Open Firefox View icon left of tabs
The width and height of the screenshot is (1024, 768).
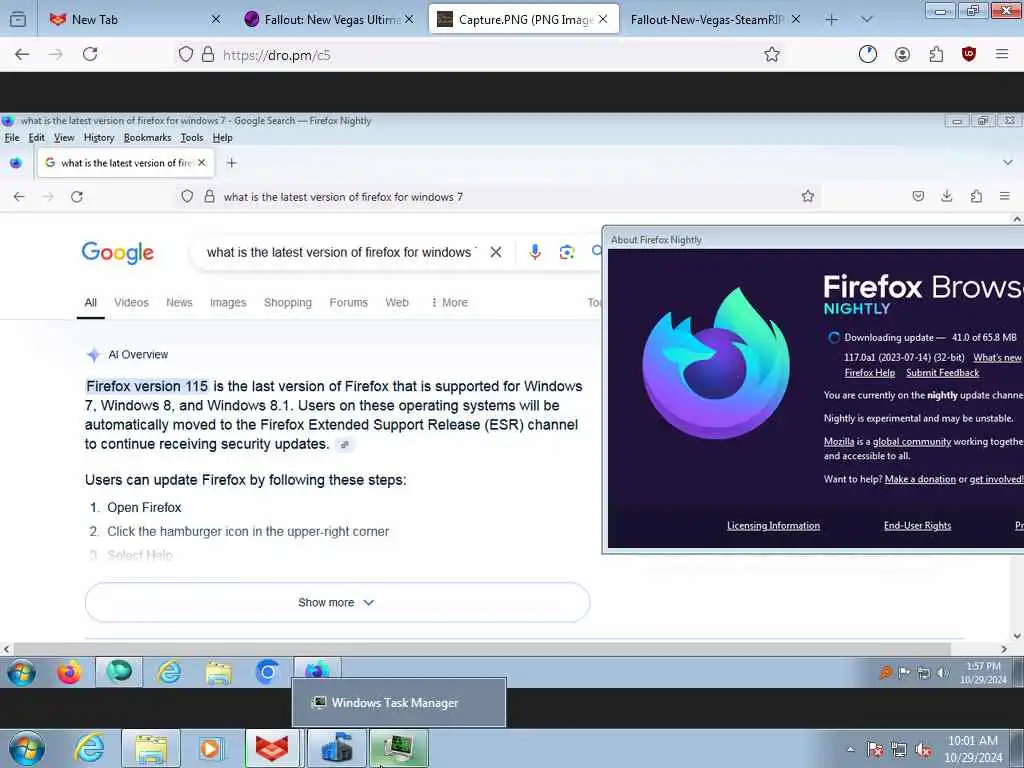18,20
